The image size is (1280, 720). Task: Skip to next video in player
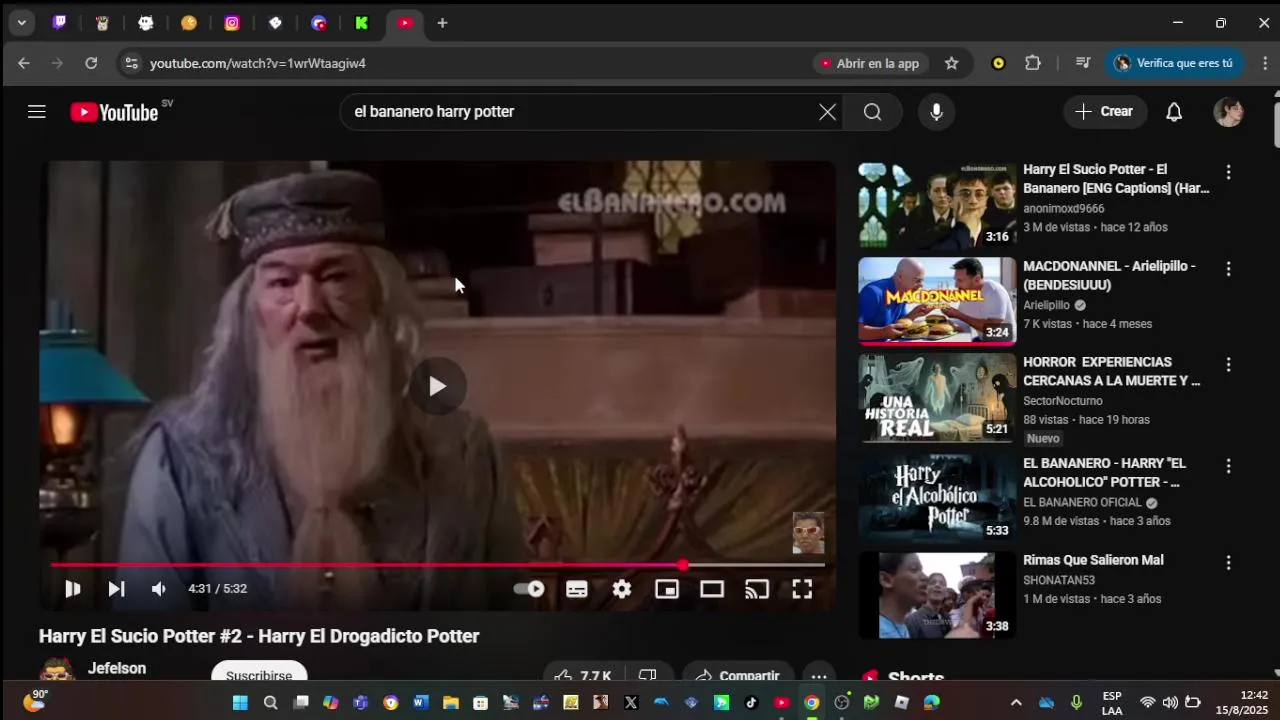coord(116,589)
